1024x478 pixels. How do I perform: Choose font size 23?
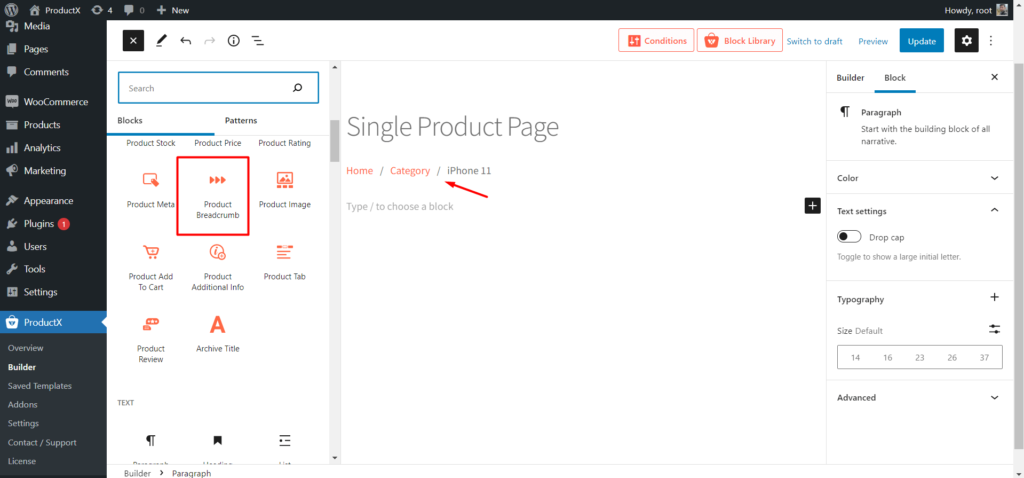(x=920, y=357)
